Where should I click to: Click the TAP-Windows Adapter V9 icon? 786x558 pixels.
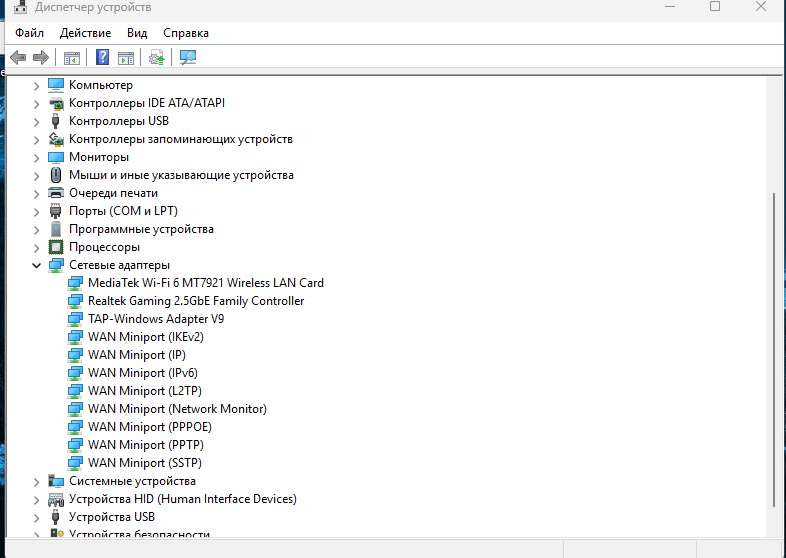click(75, 319)
